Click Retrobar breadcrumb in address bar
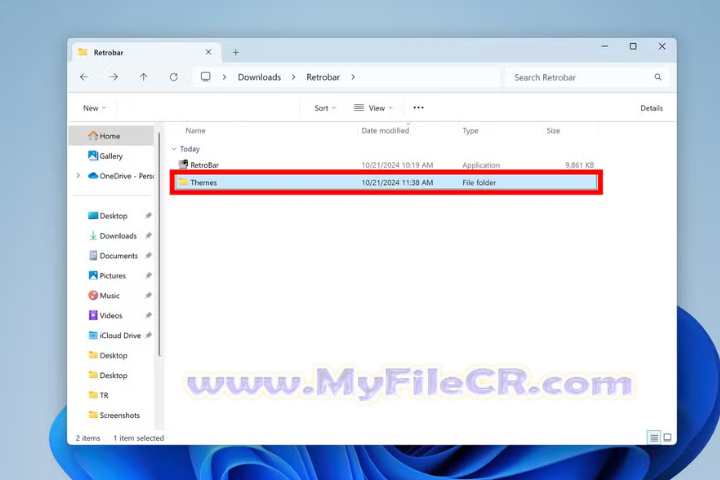Screen dimensions: 720x480 pos(323,77)
